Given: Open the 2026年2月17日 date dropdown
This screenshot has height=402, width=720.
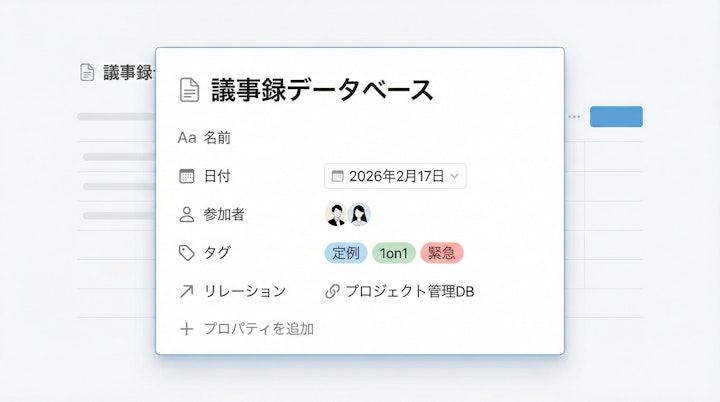Looking at the screenshot, I should point(395,176).
